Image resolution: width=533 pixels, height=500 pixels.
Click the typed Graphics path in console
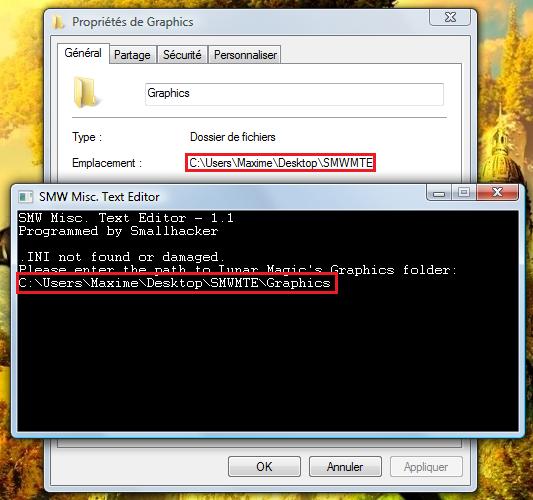pyautogui.click(x=175, y=283)
